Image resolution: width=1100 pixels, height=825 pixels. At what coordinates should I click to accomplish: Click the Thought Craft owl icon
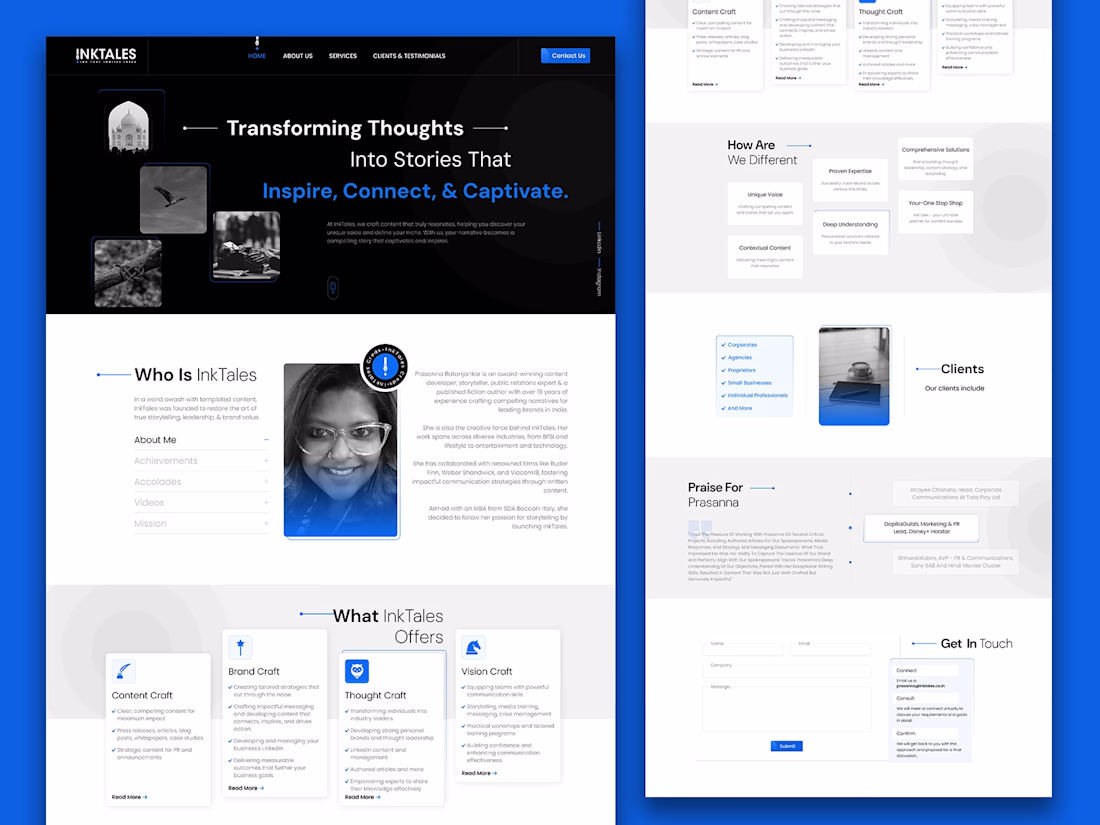[356, 671]
